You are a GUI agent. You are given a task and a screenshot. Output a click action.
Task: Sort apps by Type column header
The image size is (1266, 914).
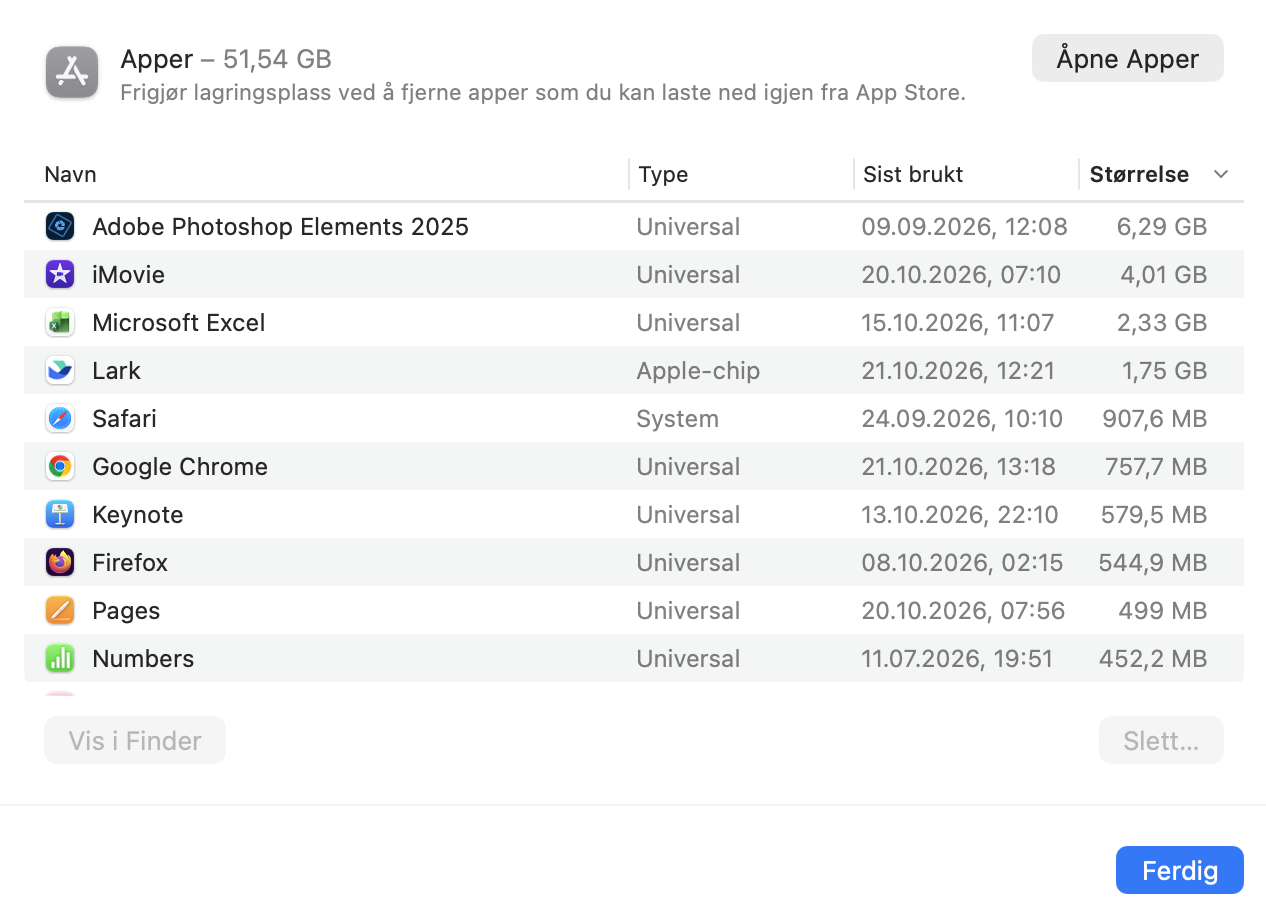663,175
